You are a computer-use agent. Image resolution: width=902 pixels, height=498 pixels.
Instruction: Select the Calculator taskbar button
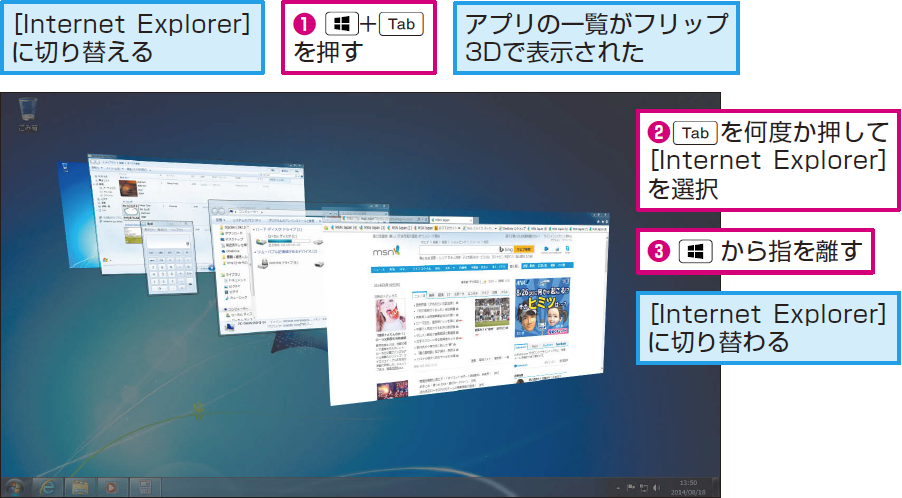click(144, 488)
